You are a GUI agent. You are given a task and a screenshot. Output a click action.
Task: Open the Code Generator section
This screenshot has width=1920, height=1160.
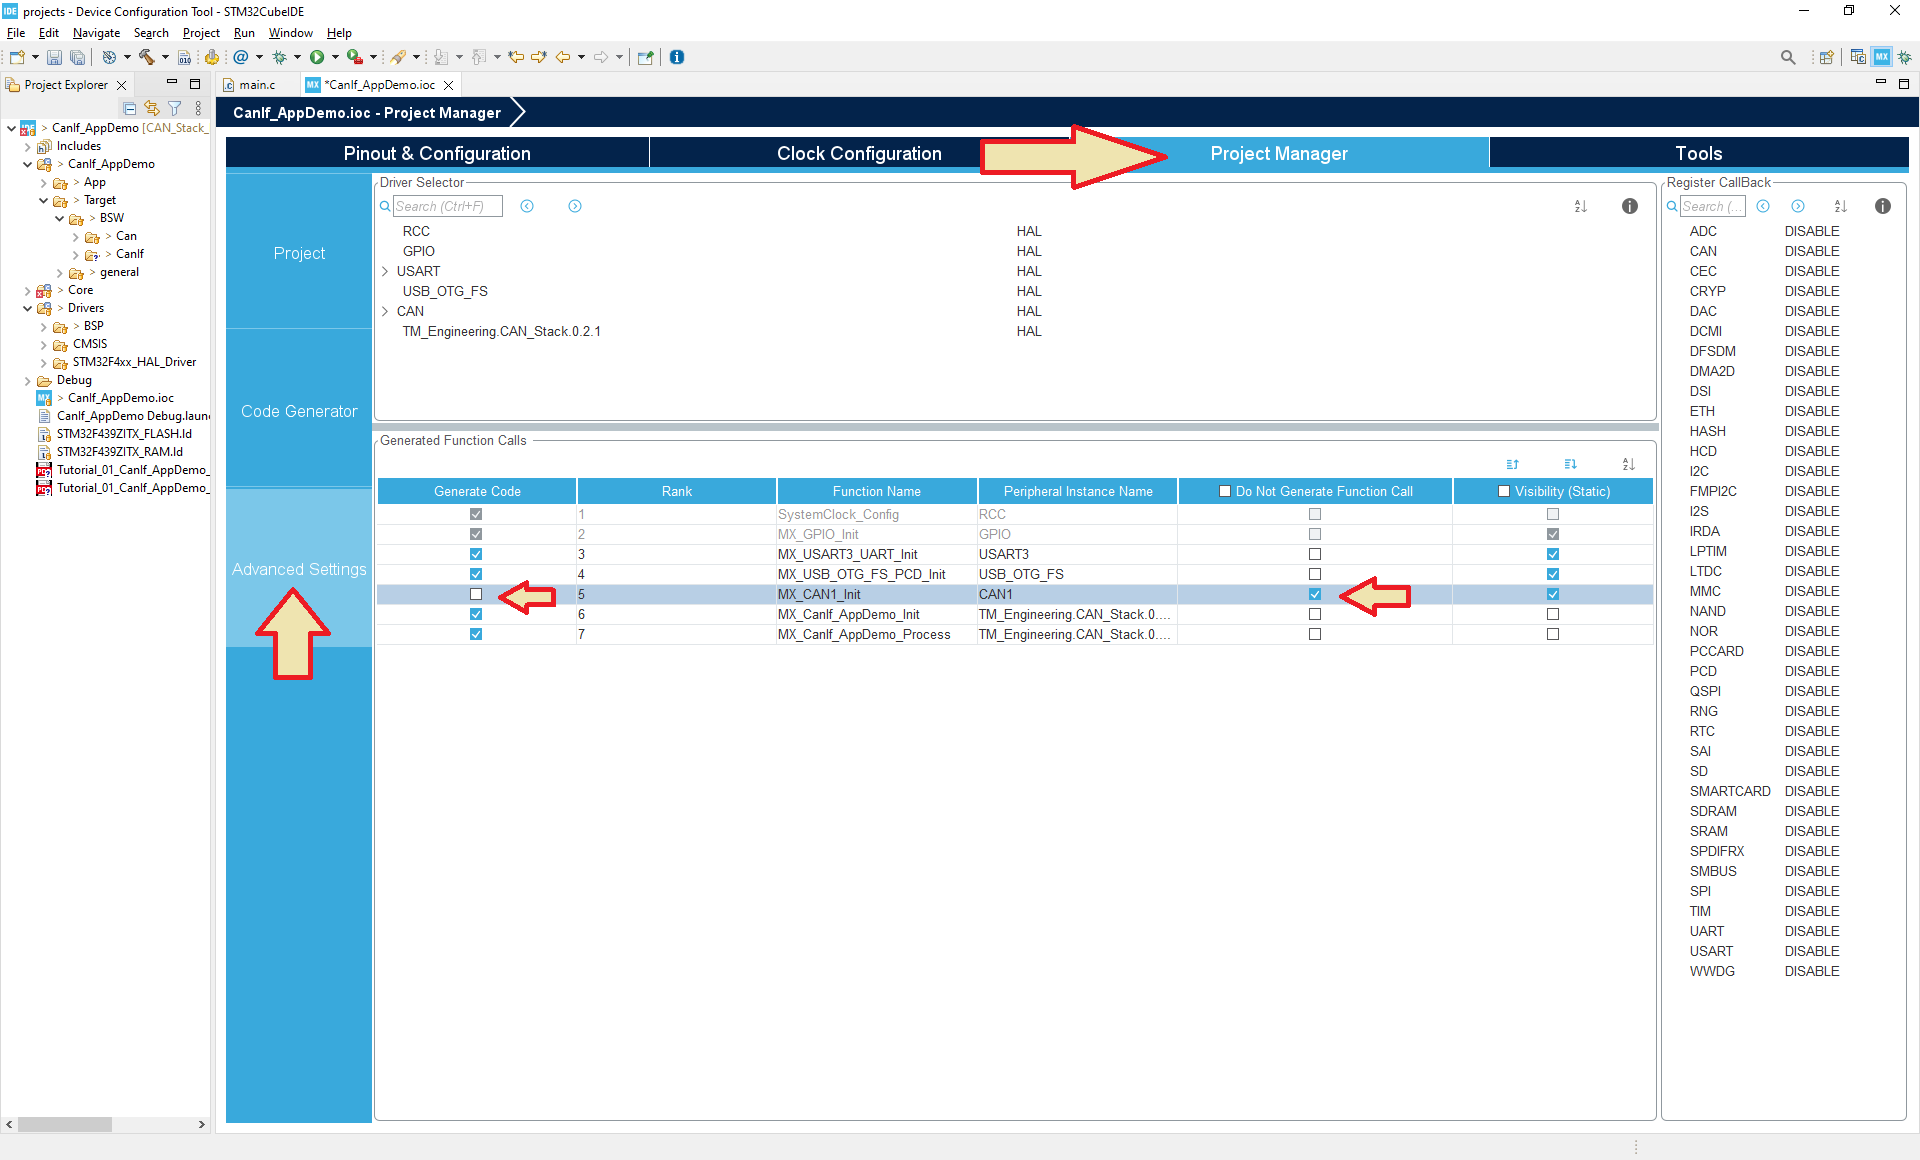coord(299,411)
